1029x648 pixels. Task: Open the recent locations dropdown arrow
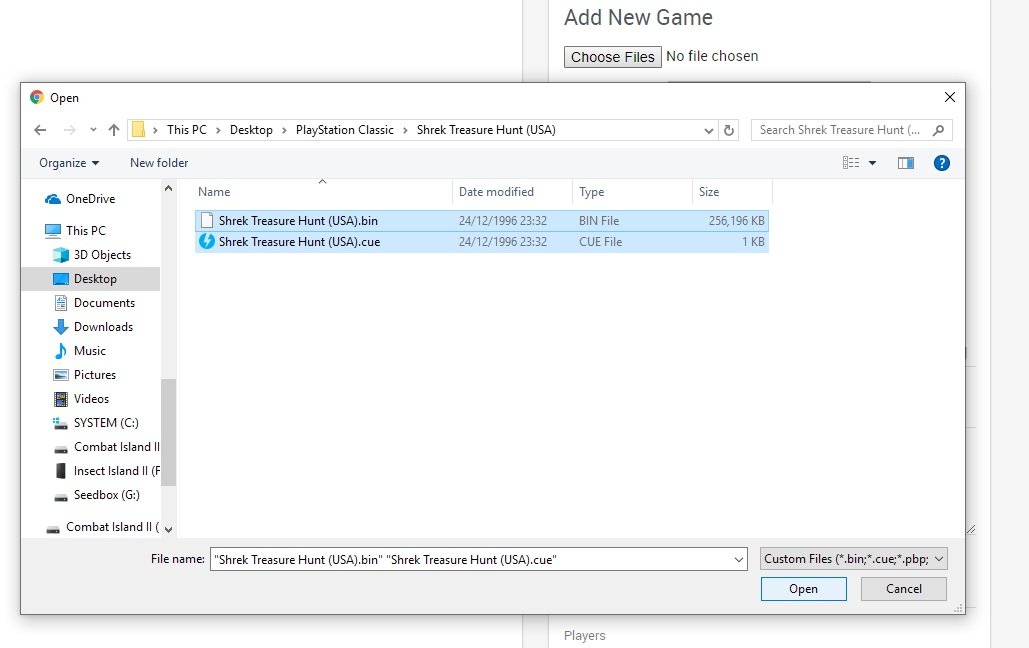coord(93,130)
